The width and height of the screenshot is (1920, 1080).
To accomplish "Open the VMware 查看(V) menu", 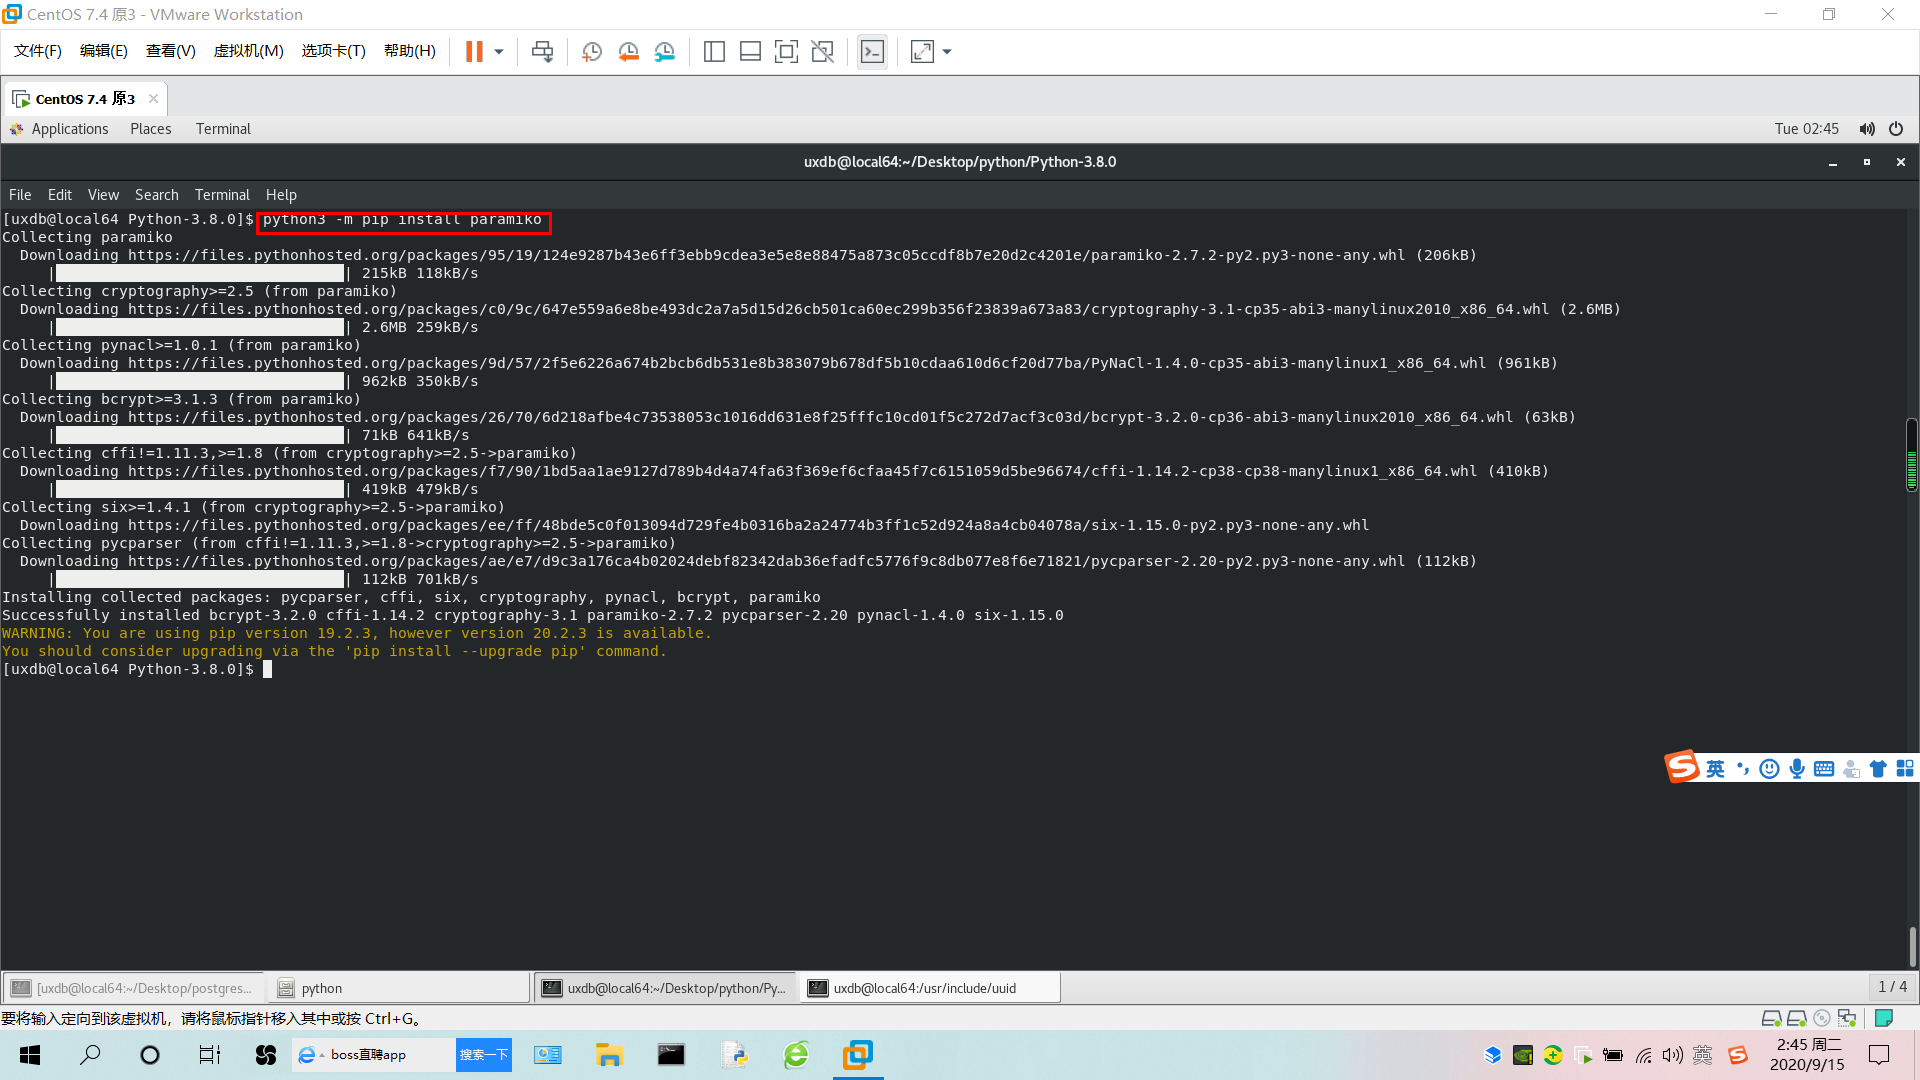I will click(x=171, y=51).
